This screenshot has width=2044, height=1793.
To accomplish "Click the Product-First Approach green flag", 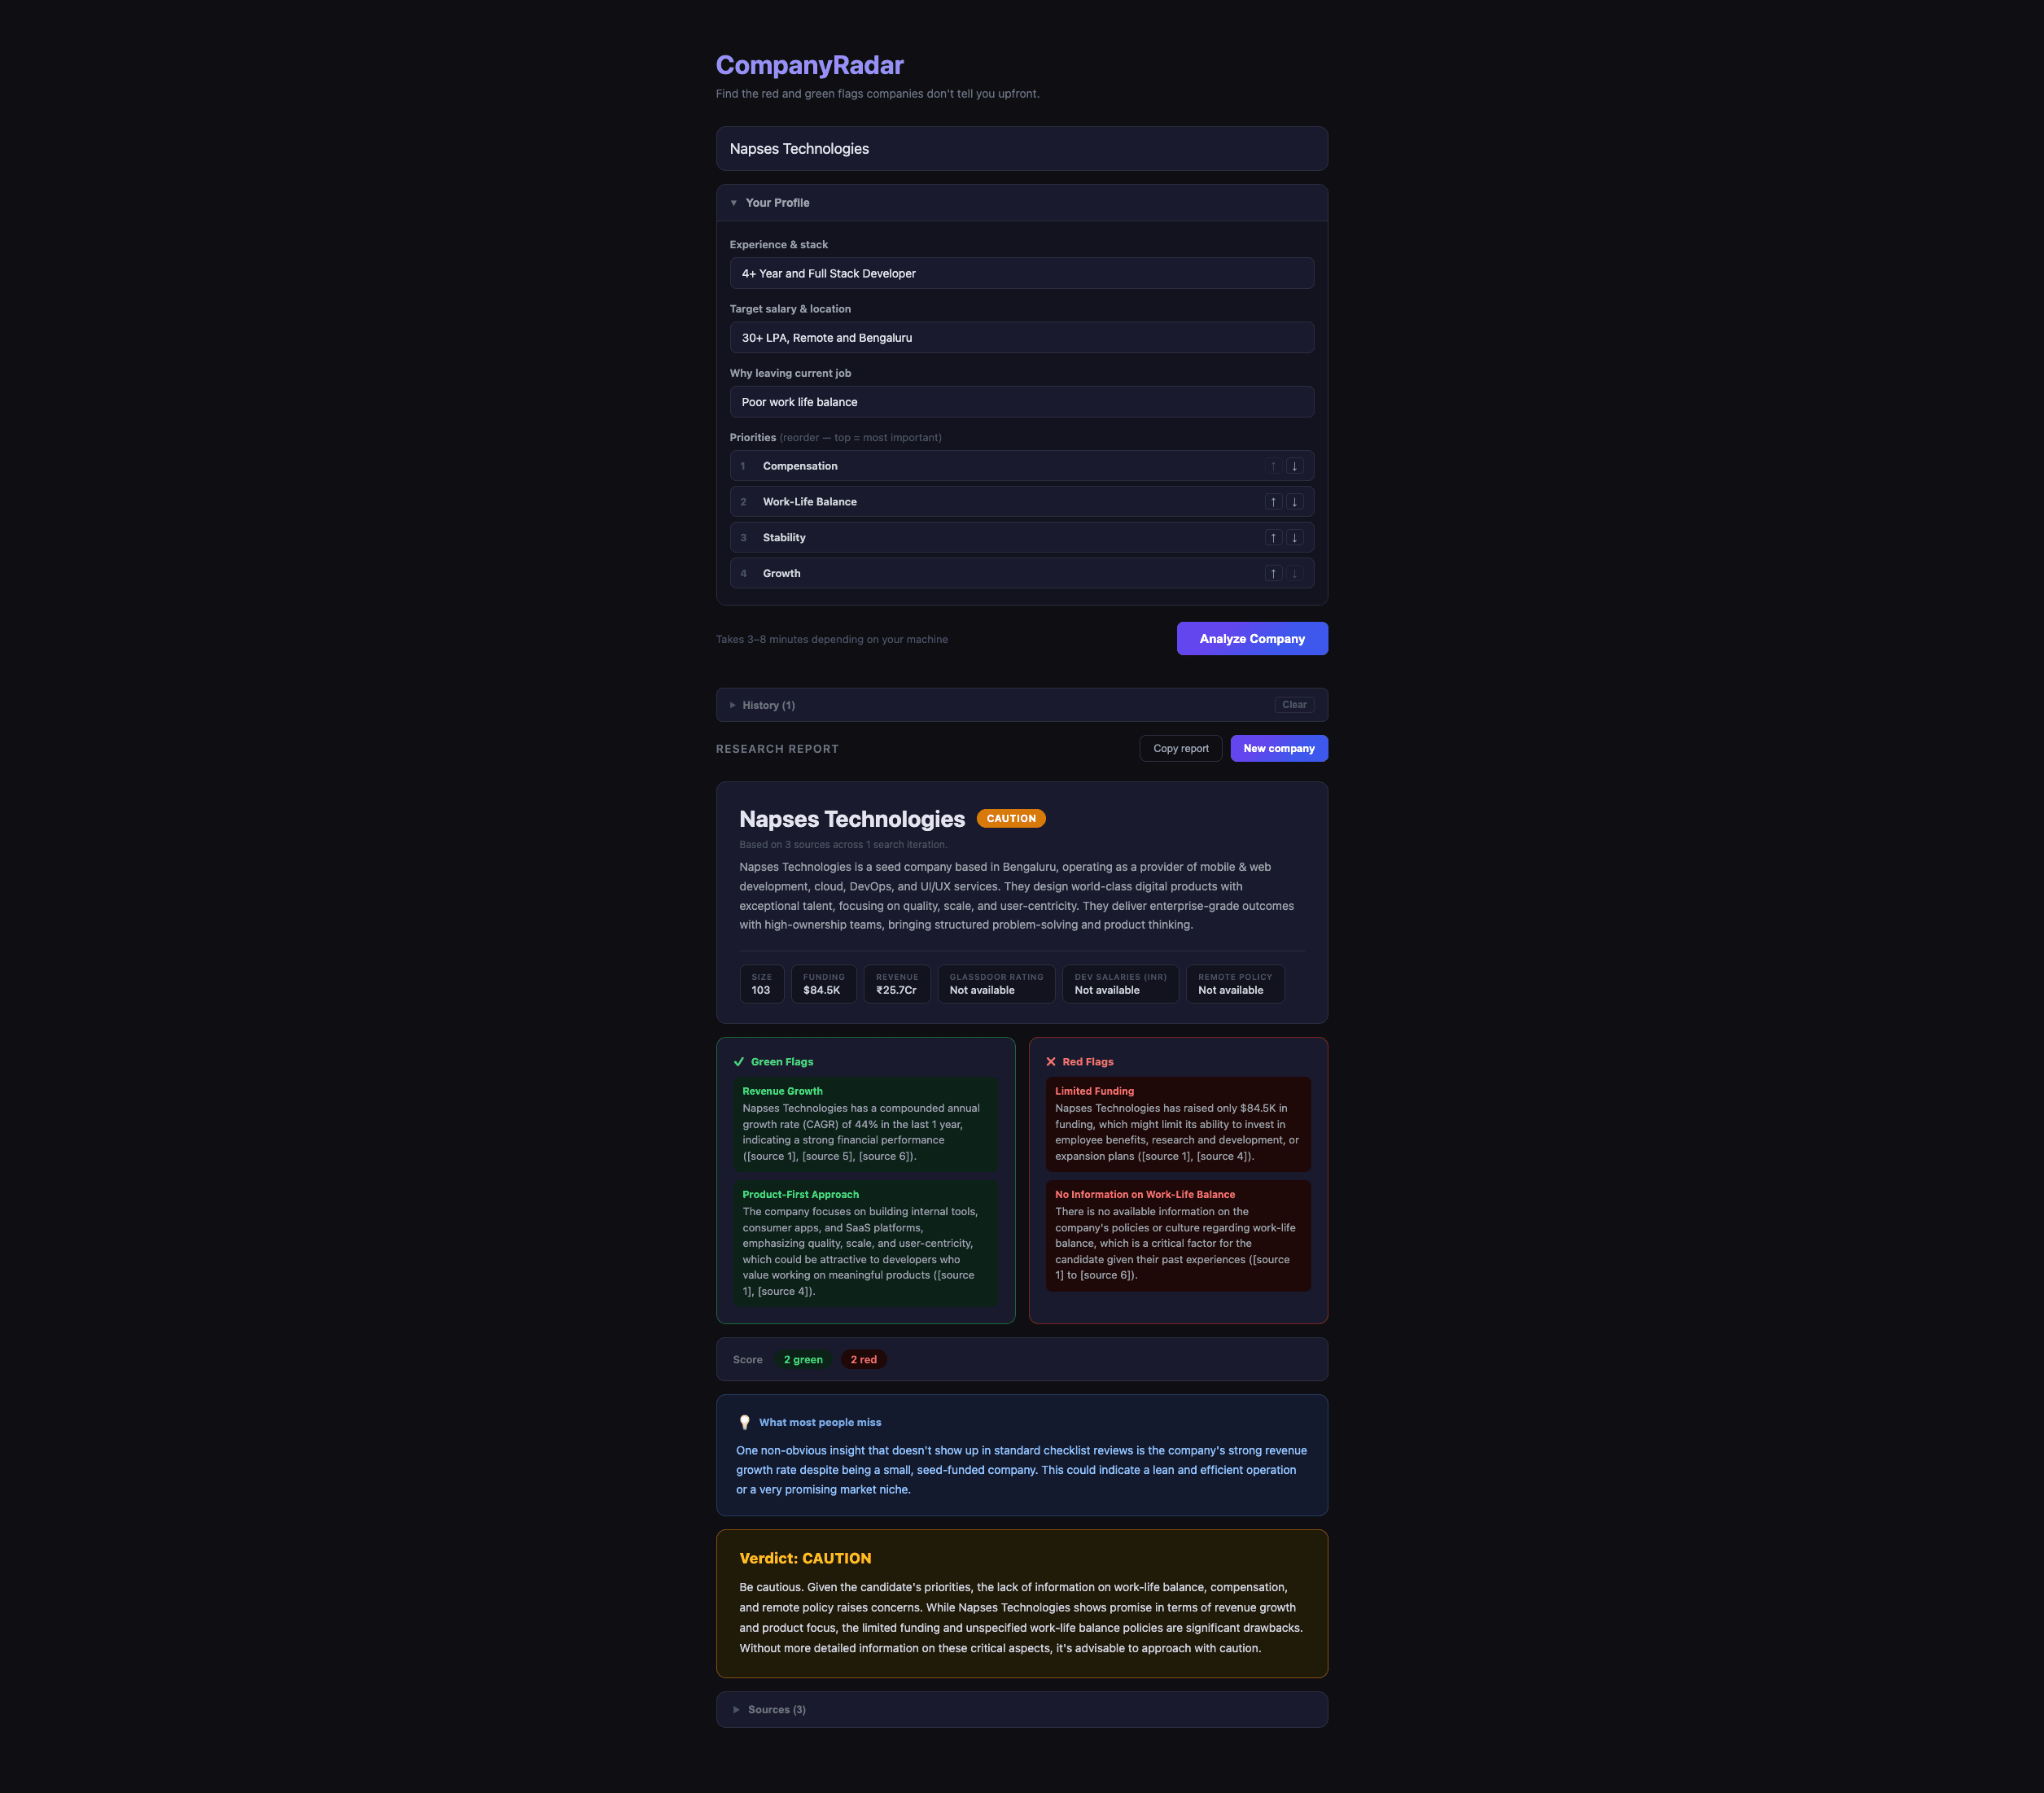I will (866, 1244).
